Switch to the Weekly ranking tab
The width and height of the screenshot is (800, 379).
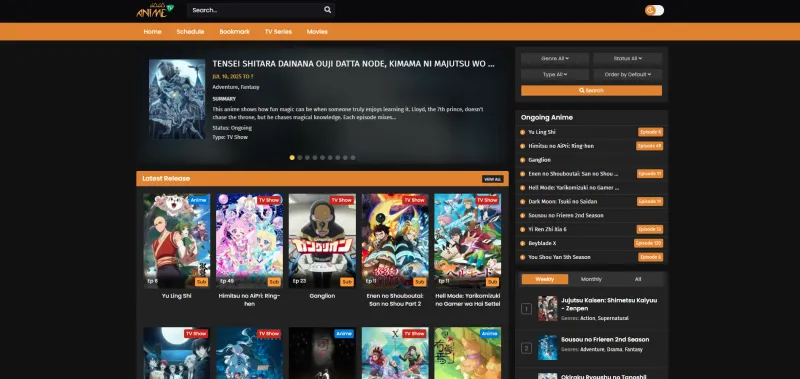(544, 279)
